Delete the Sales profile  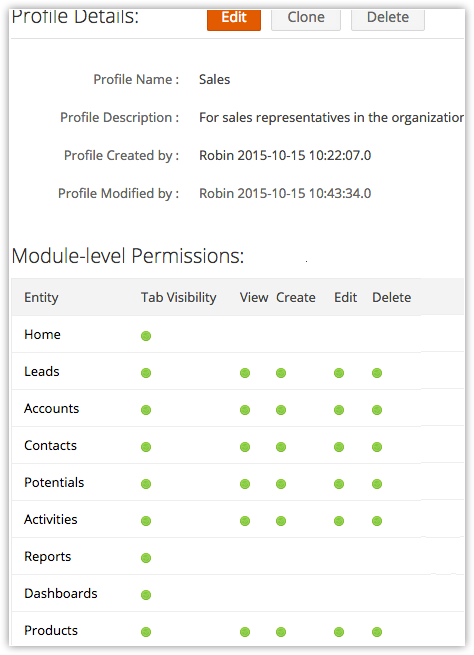click(x=388, y=19)
